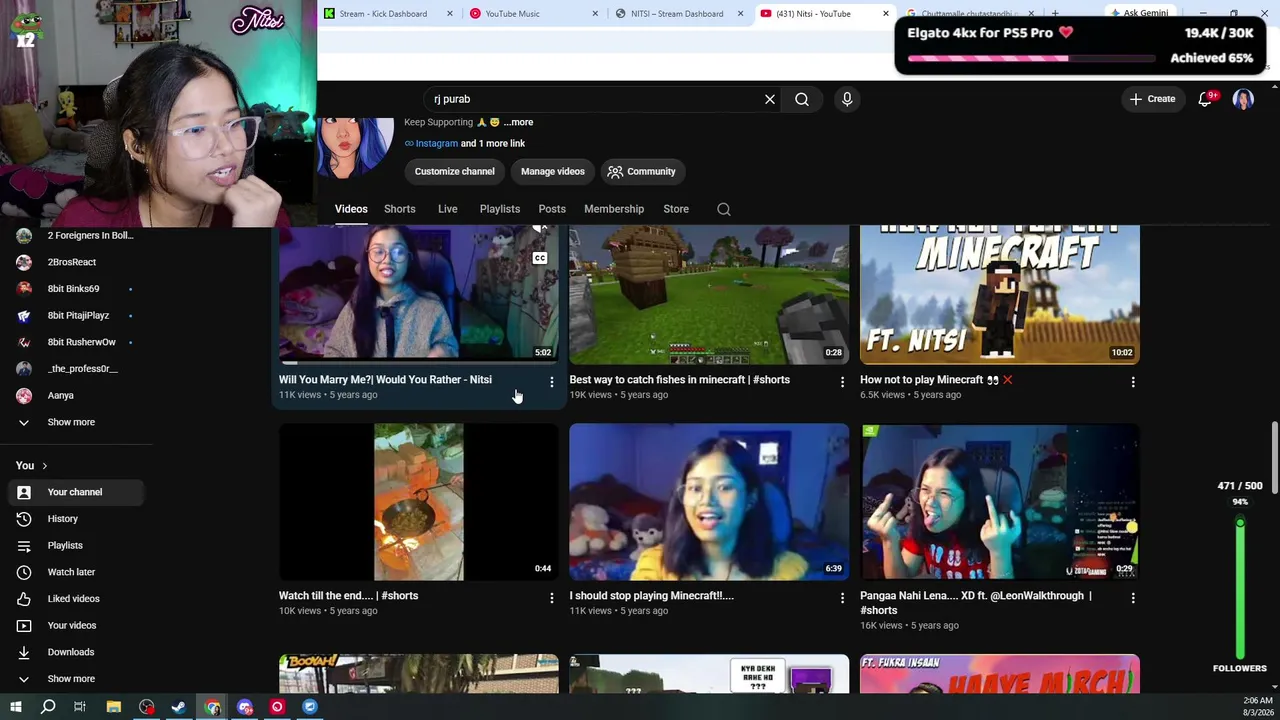Screen dimensions: 1280x720
Task: Open options for Watch till the end video
Action: coord(551,597)
